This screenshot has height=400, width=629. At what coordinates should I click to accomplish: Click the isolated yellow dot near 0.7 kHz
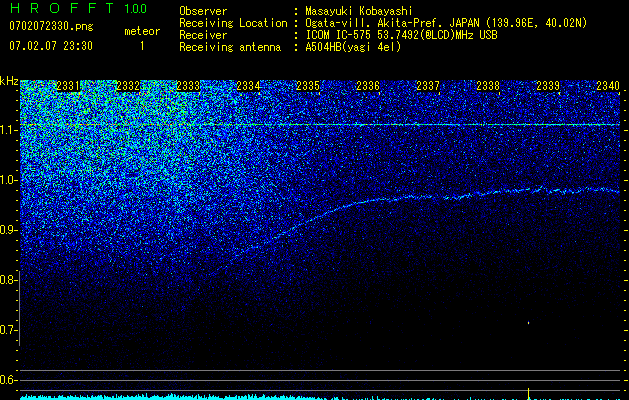pyautogui.click(x=528, y=323)
